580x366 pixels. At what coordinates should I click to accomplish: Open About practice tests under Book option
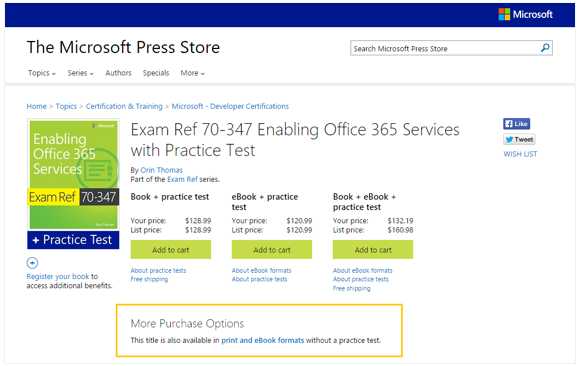tap(158, 271)
